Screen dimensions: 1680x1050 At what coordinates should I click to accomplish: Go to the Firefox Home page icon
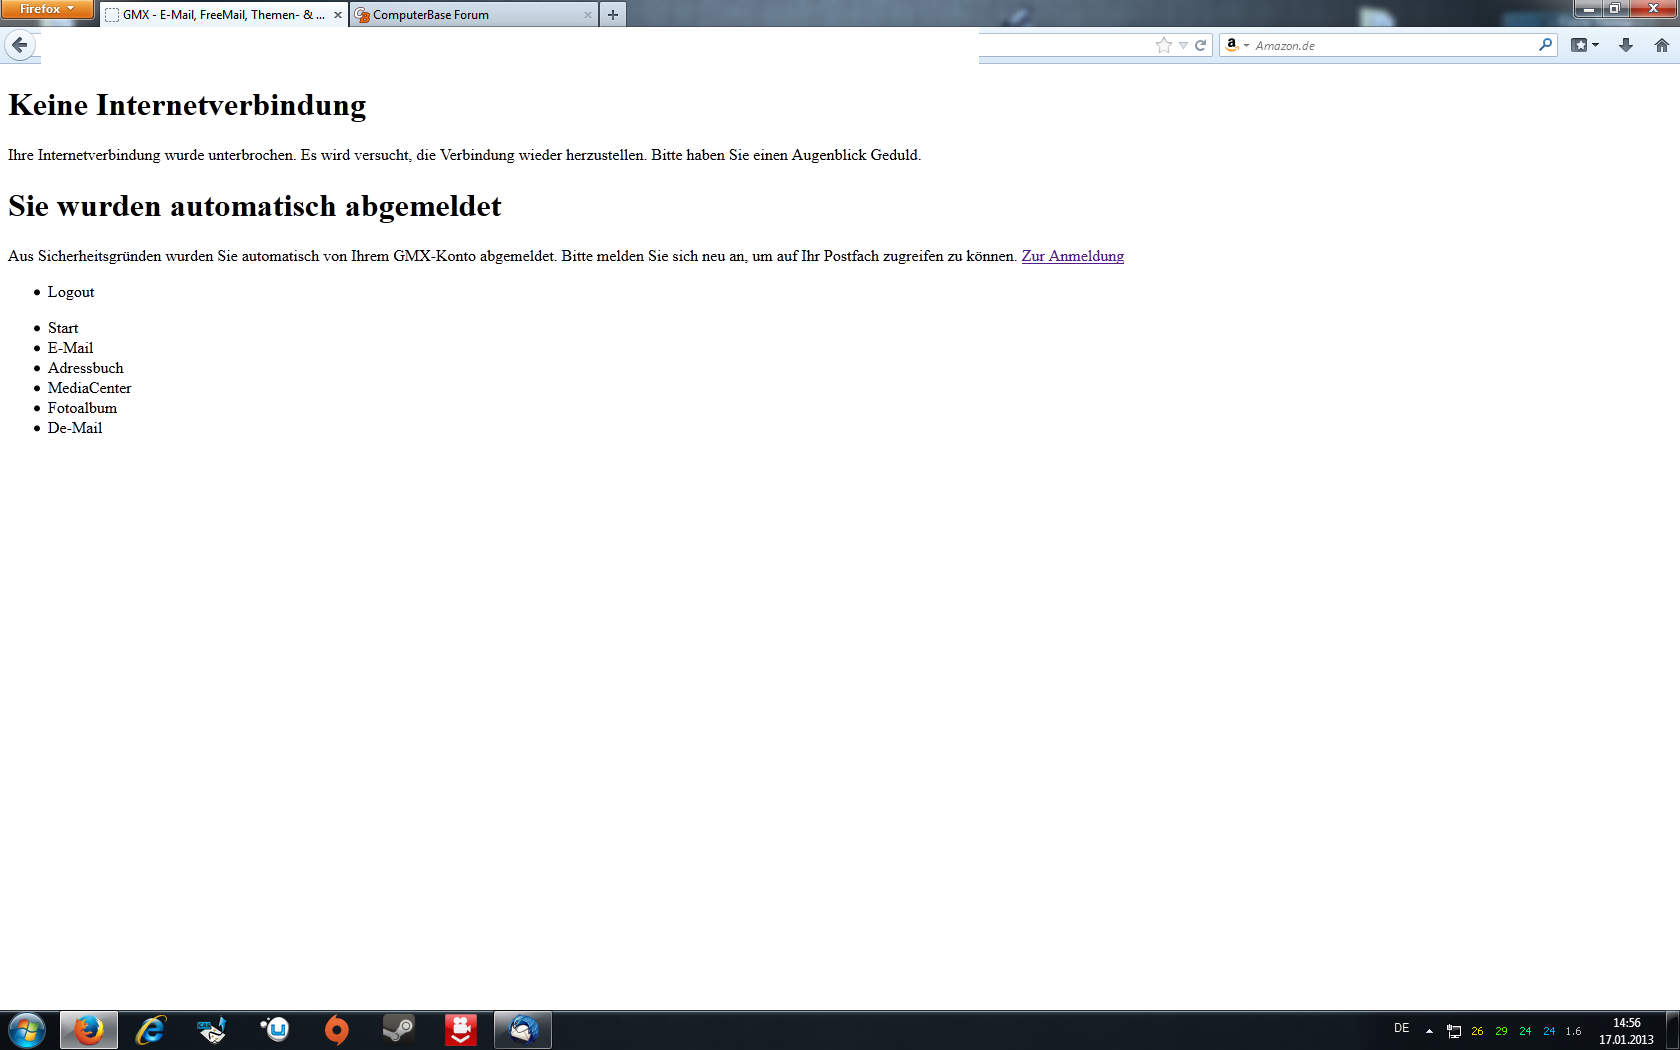pos(1662,45)
